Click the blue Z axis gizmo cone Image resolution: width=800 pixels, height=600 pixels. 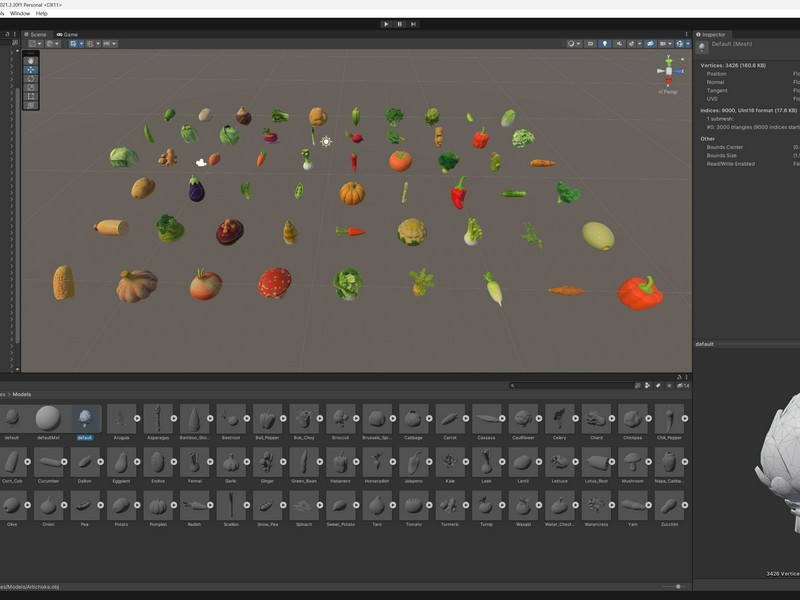[678, 71]
